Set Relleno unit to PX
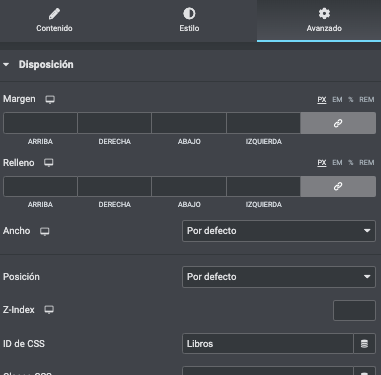Image resolution: width=381 pixels, height=375 pixels. pos(322,163)
